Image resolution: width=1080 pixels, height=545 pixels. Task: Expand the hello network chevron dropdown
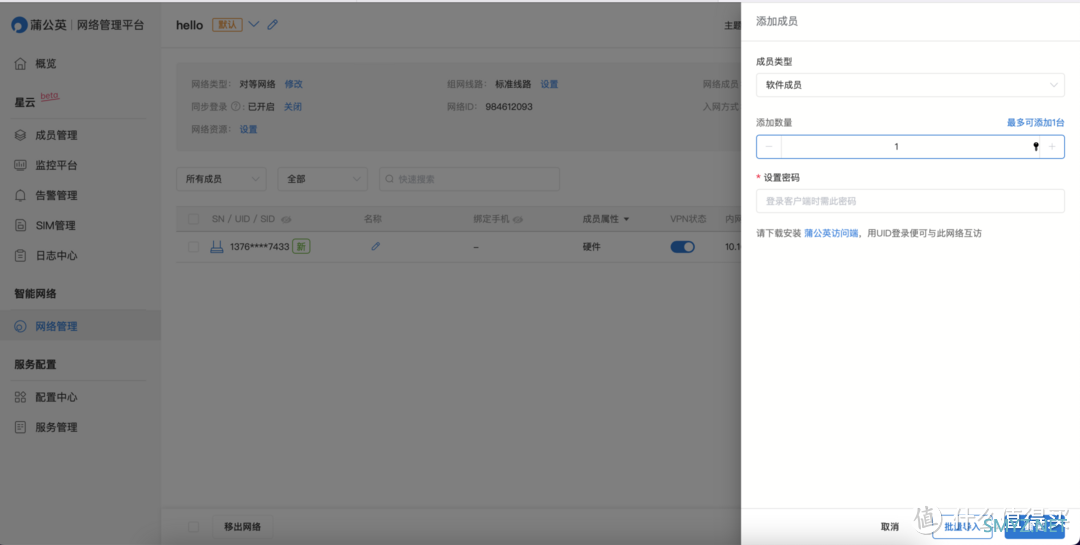[x=253, y=24]
